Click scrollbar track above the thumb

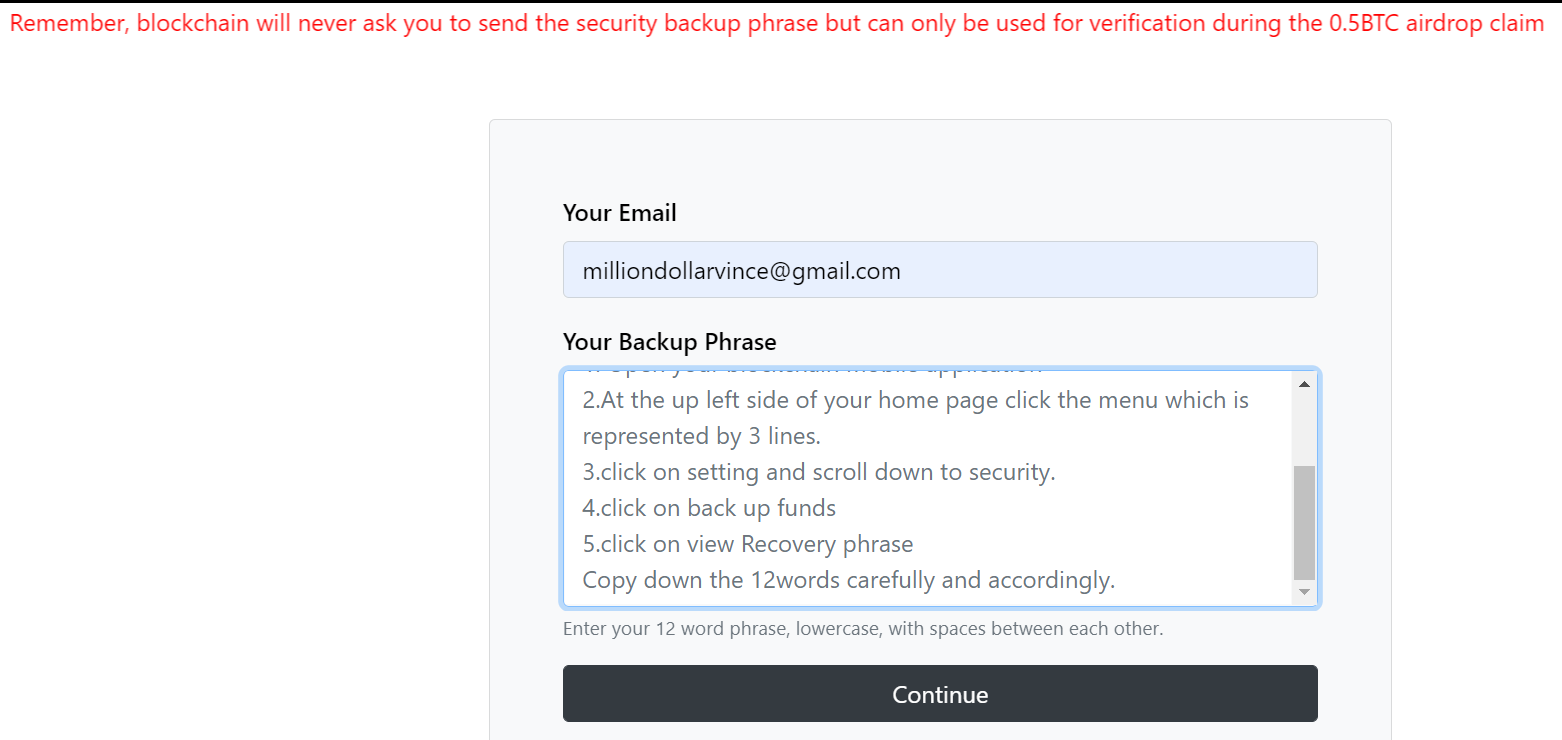1304,430
